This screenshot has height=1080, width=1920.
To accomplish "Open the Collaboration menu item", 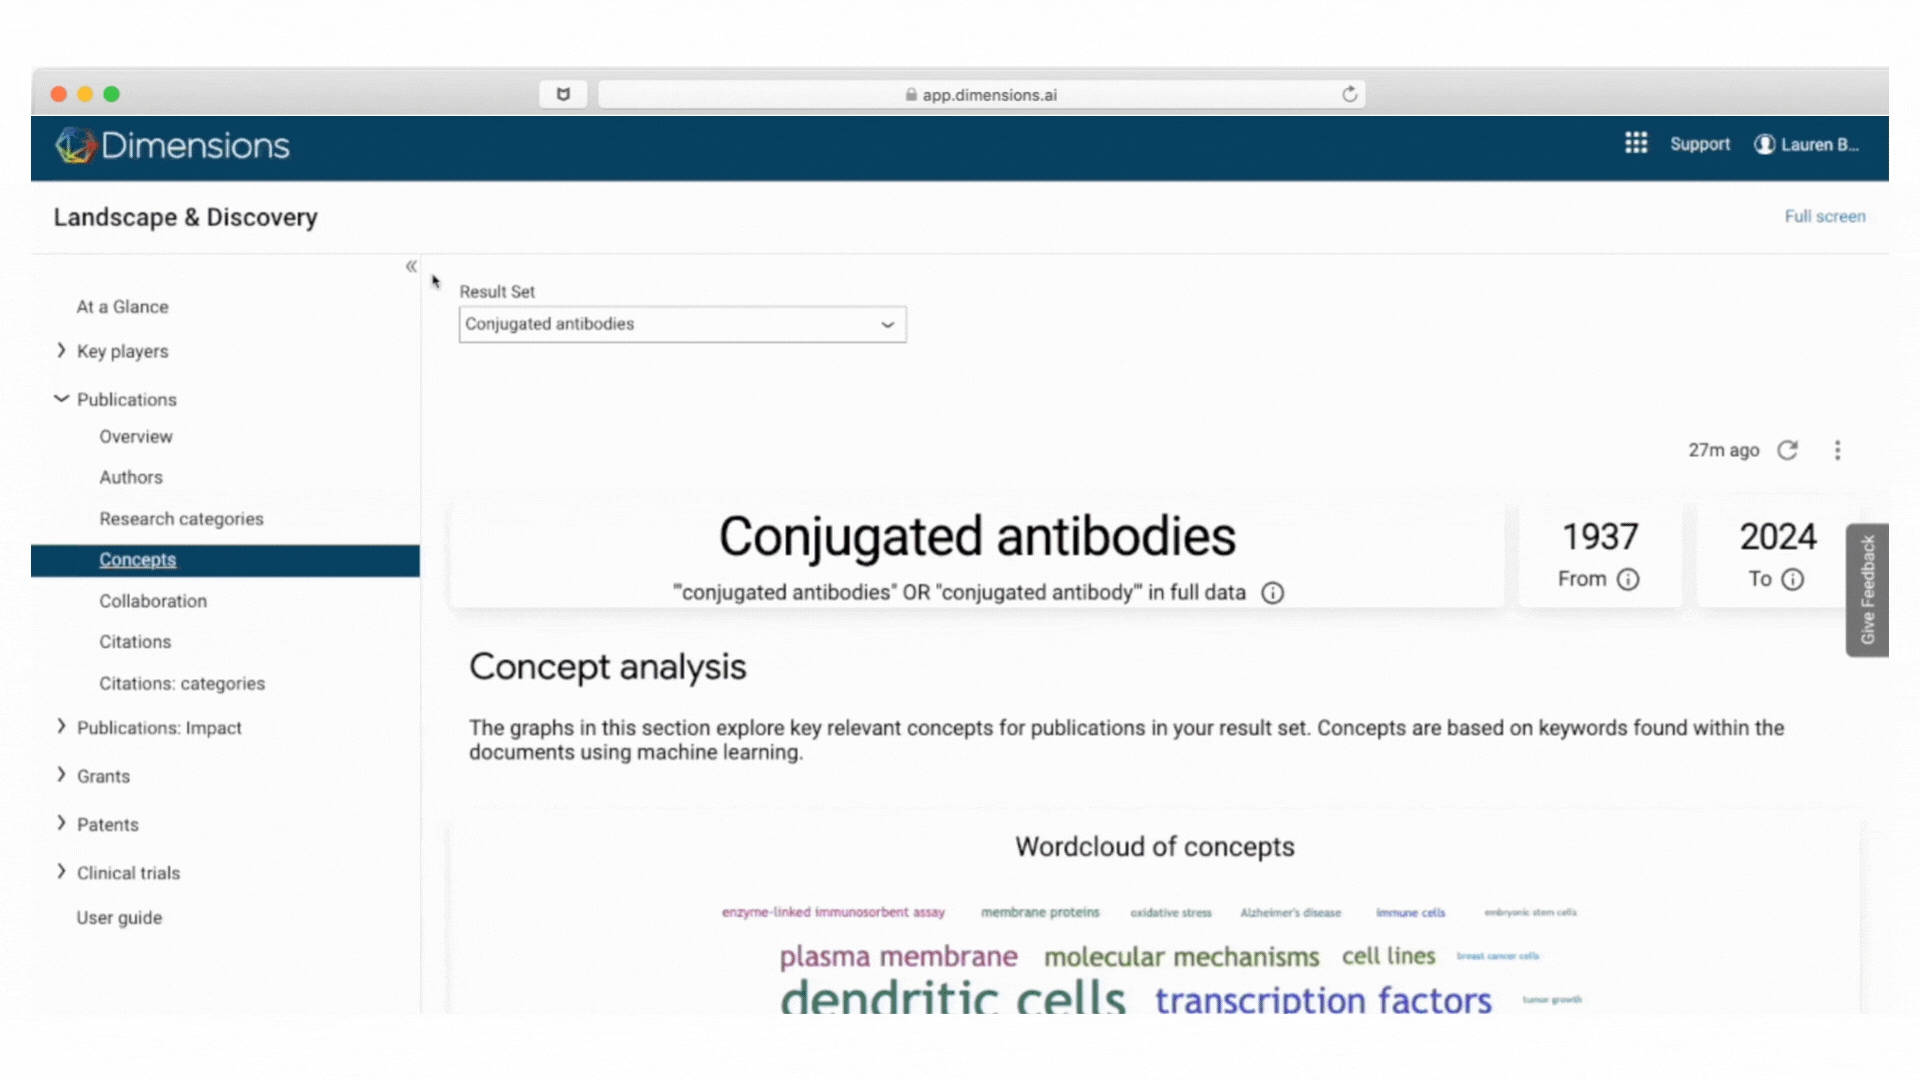I will pos(153,601).
